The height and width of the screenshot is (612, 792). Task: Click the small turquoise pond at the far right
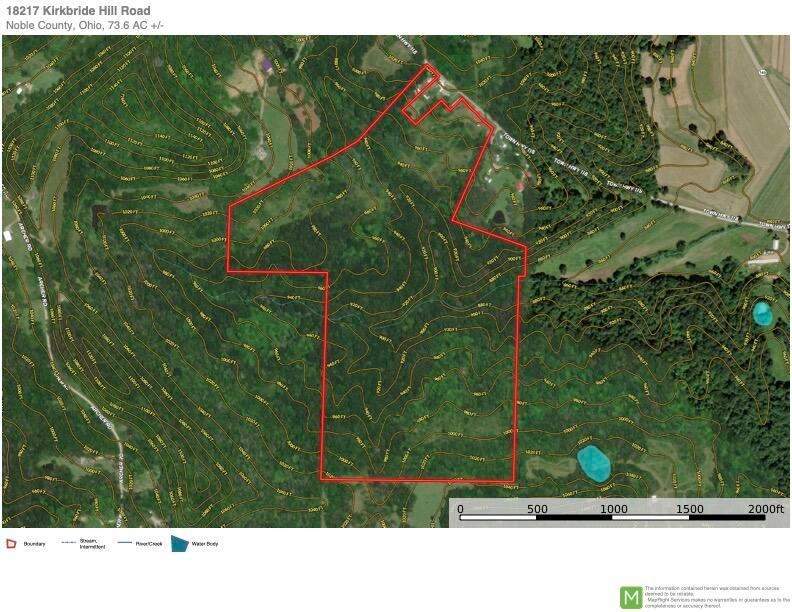762,313
